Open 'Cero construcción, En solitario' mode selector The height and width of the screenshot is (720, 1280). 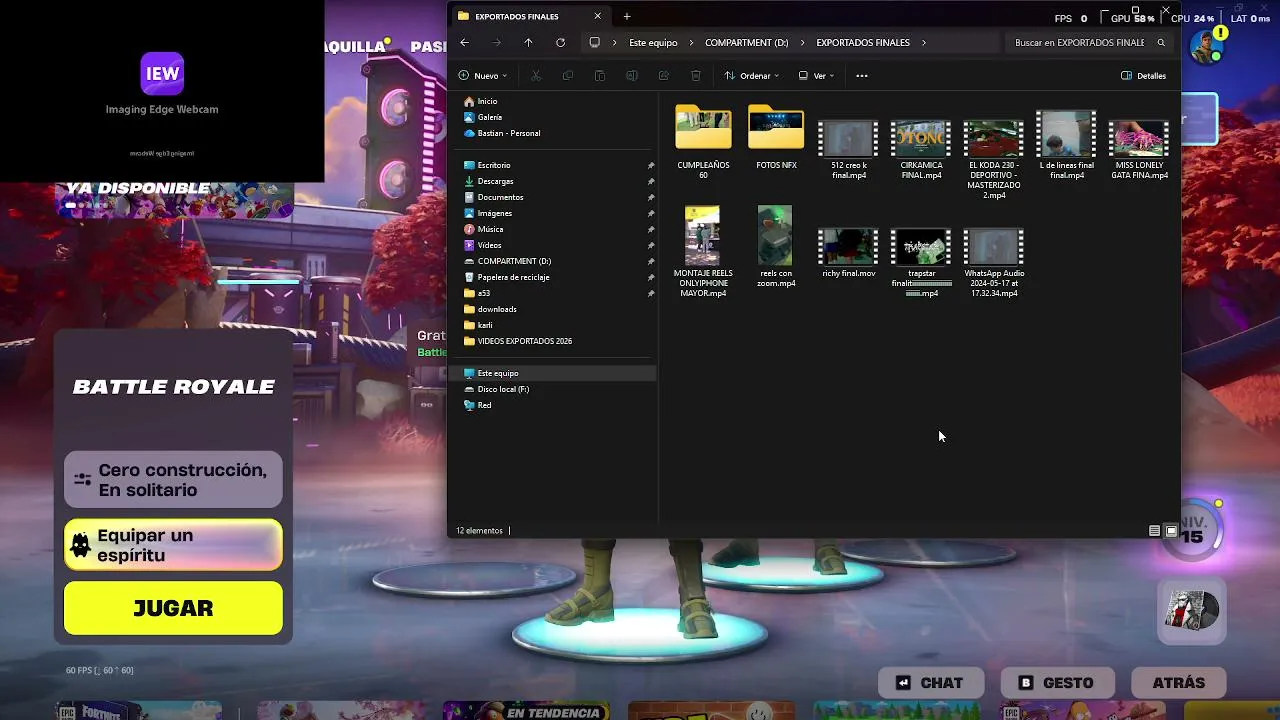point(173,480)
